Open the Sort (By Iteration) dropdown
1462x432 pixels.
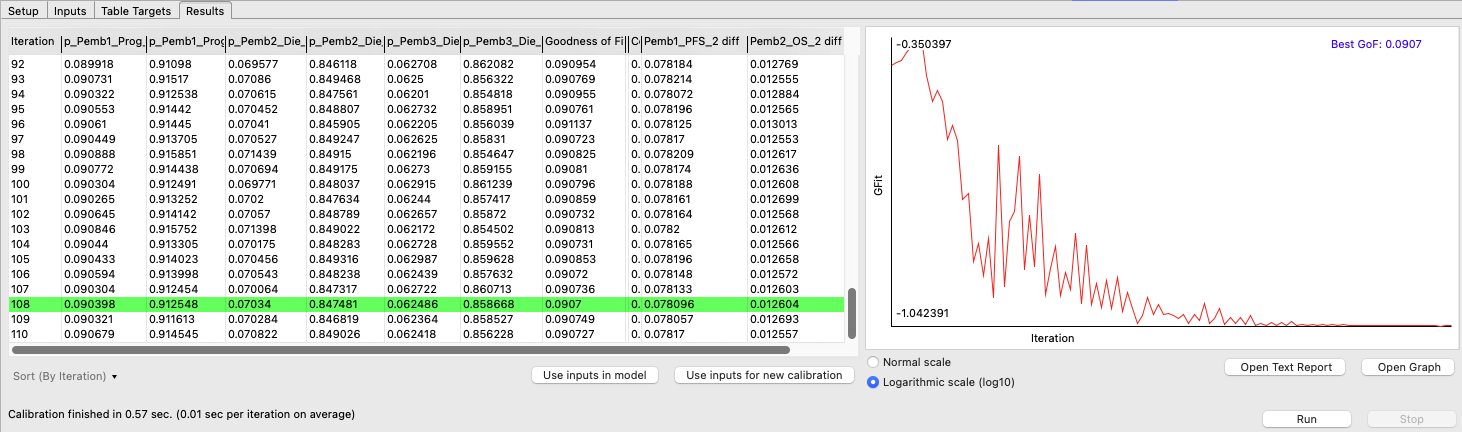[66, 376]
